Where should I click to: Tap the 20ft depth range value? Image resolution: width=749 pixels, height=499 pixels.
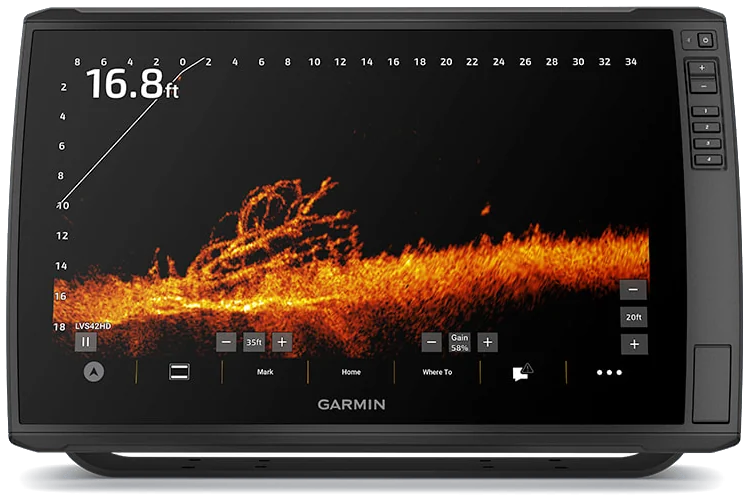pyautogui.click(x=634, y=317)
